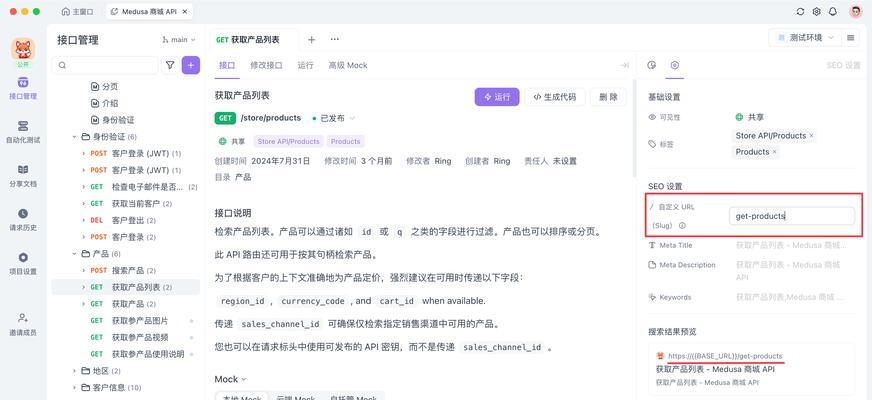872x400 pixels.
Task: Expand the Mock section dropdown
Action: point(231,379)
